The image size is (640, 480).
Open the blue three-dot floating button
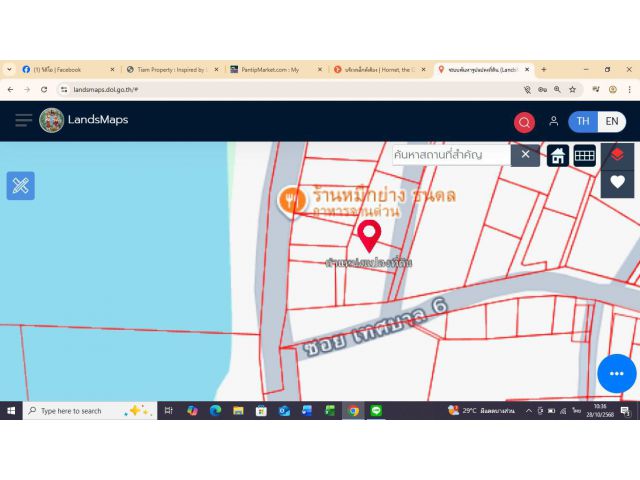616,373
